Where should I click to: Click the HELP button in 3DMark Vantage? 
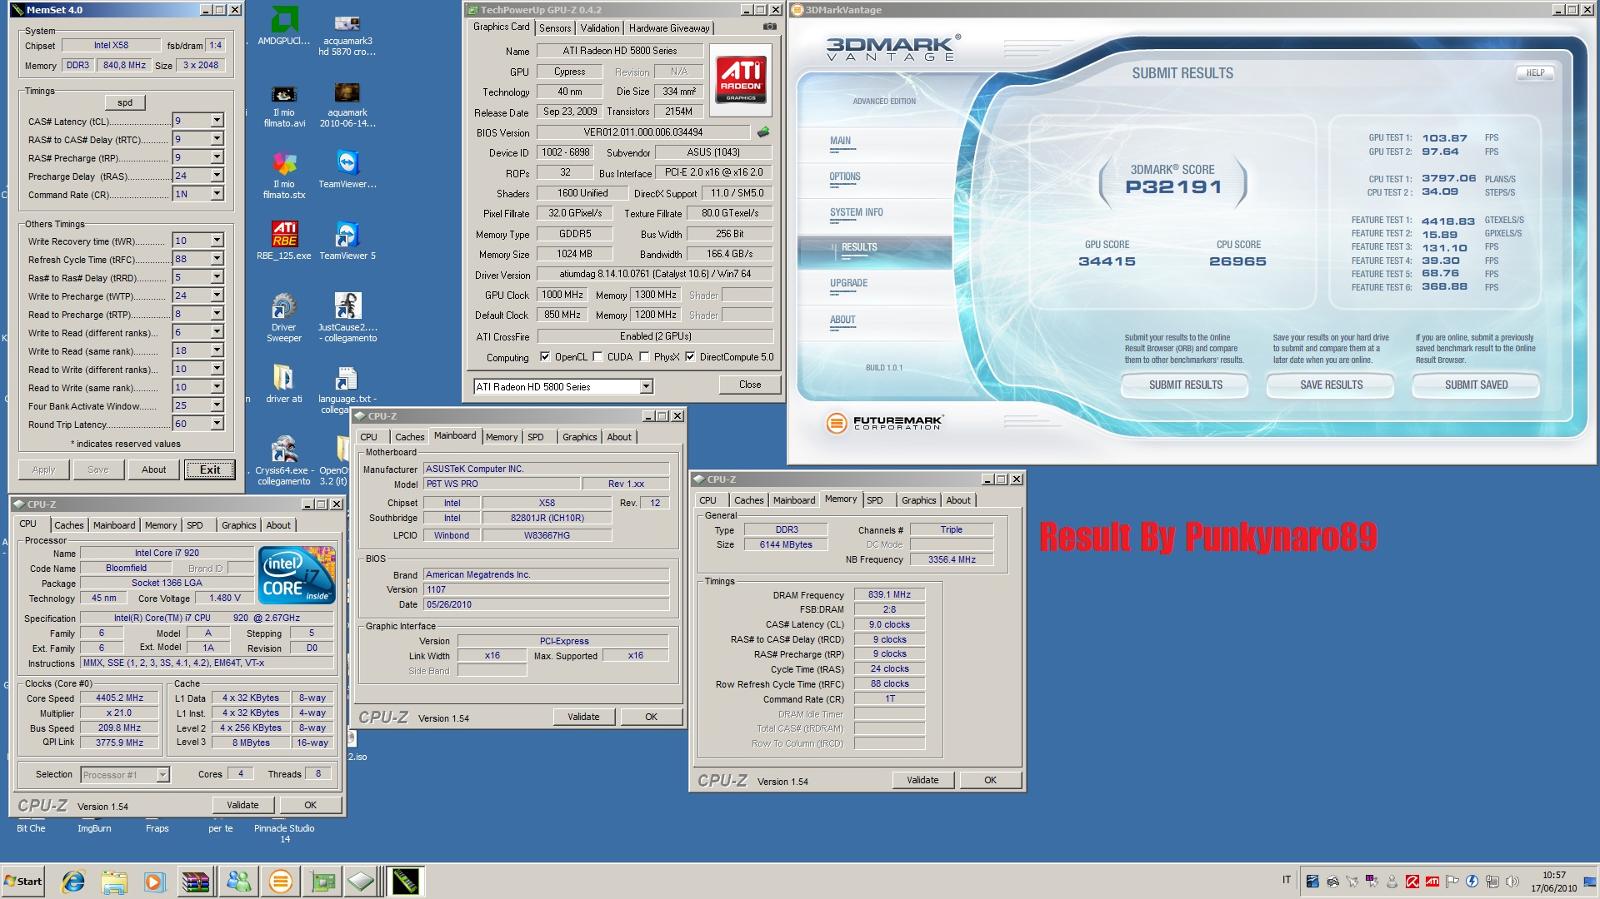coord(1535,73)
